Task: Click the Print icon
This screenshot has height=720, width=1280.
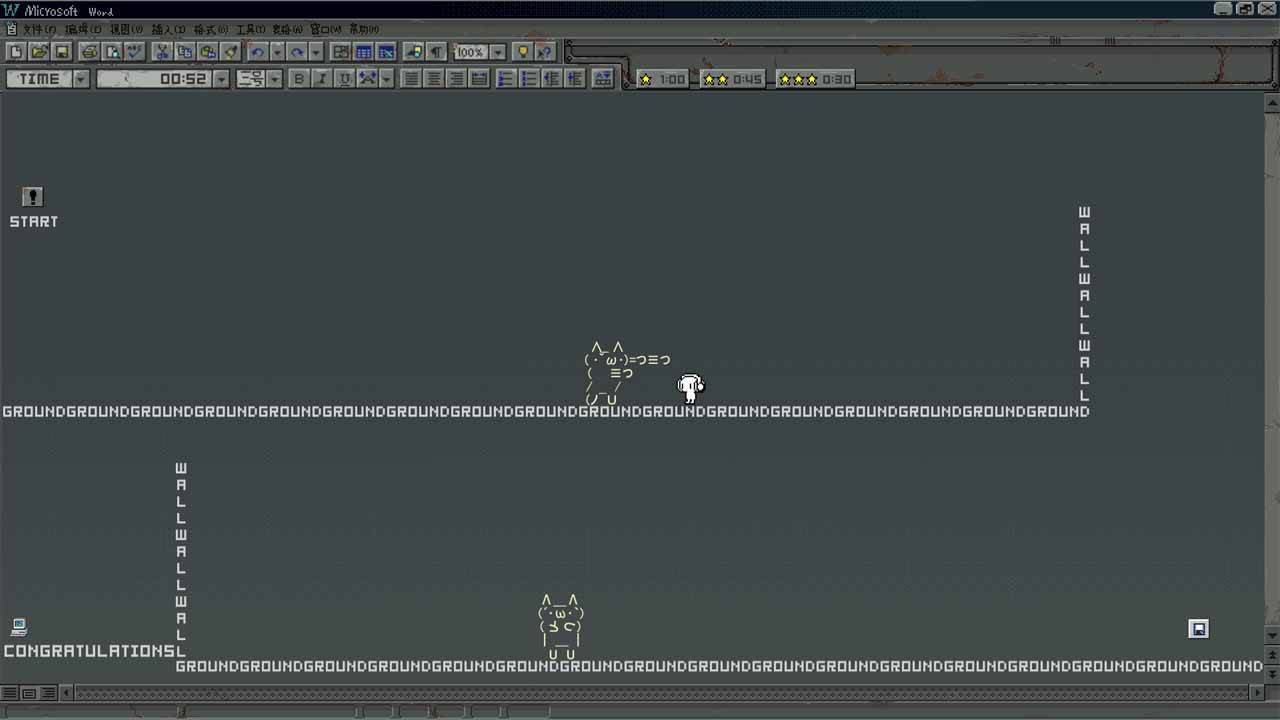Action: point(90,52)
